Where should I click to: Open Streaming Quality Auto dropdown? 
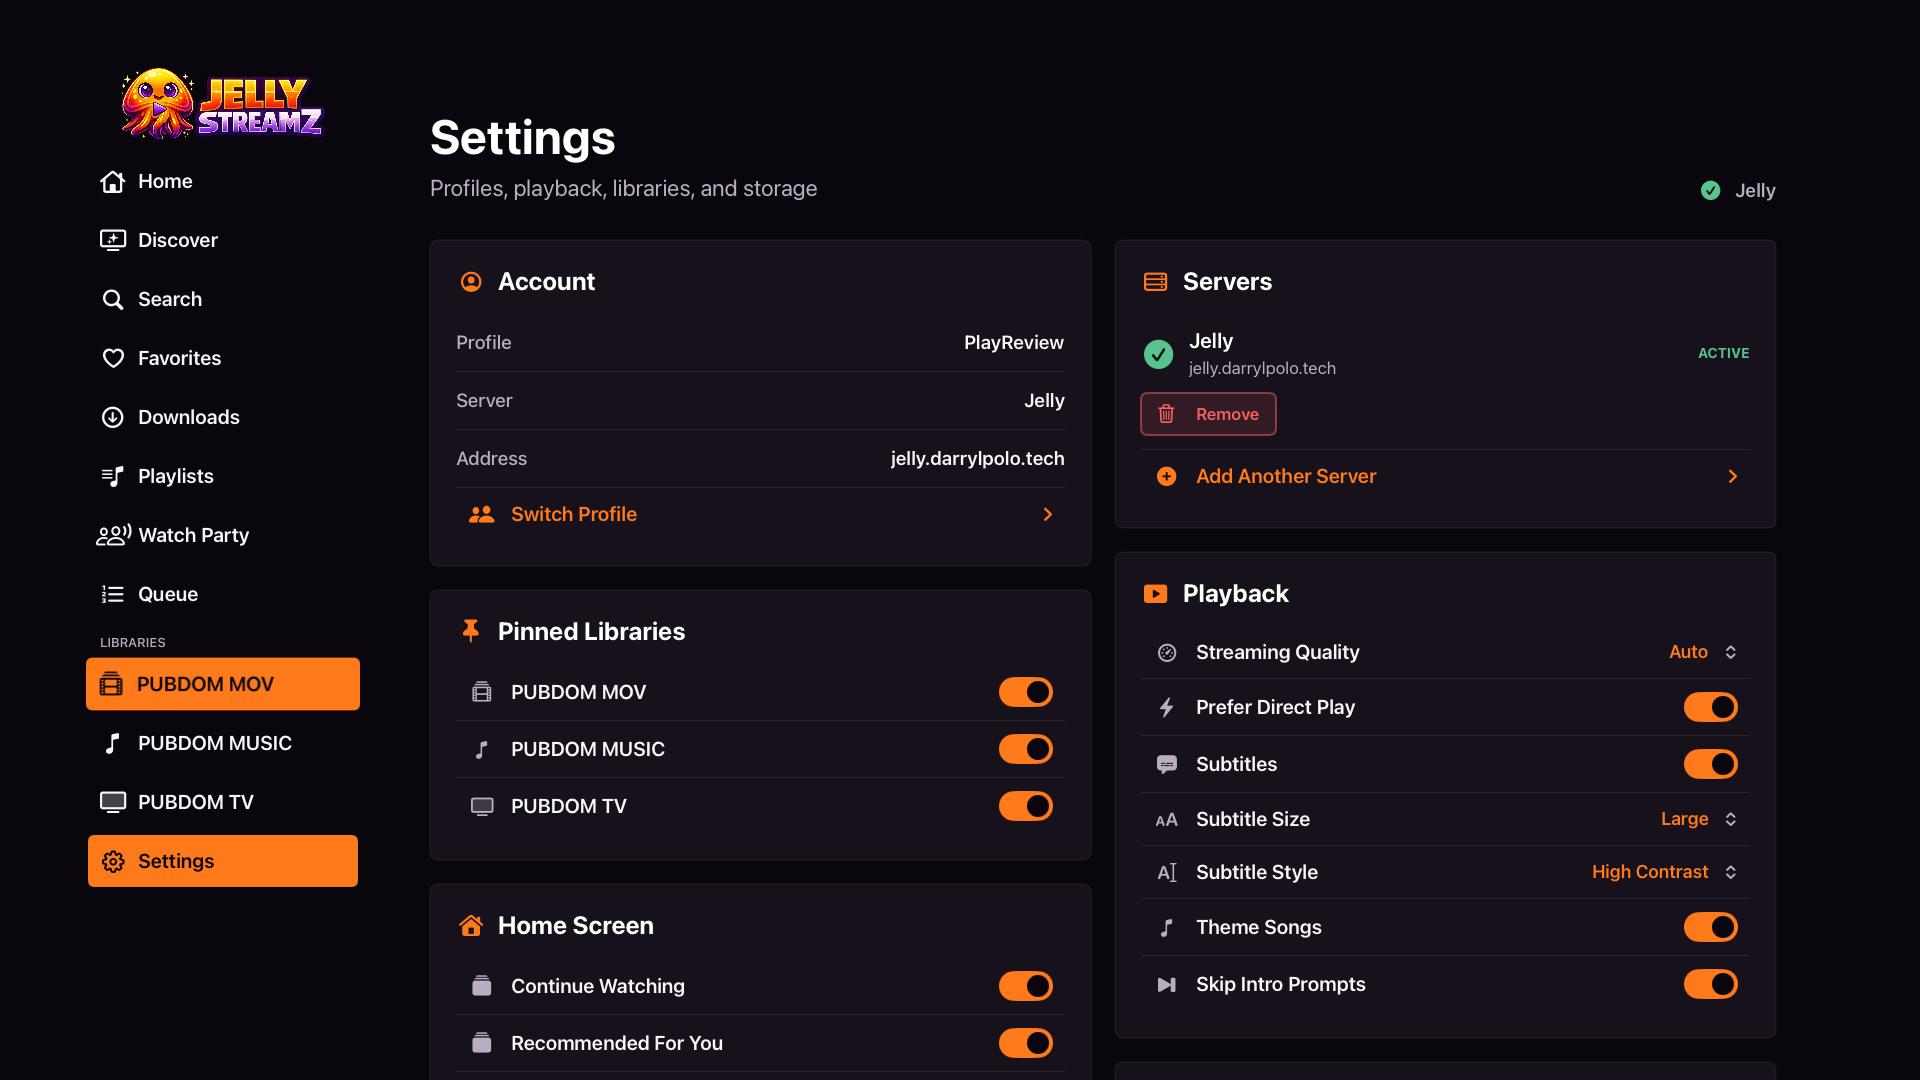click(x=1704, y=652)
